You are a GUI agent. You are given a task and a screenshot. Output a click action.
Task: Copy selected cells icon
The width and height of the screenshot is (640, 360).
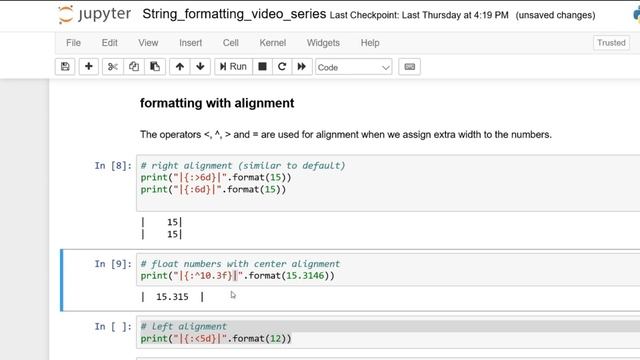[x=134, y=67]
